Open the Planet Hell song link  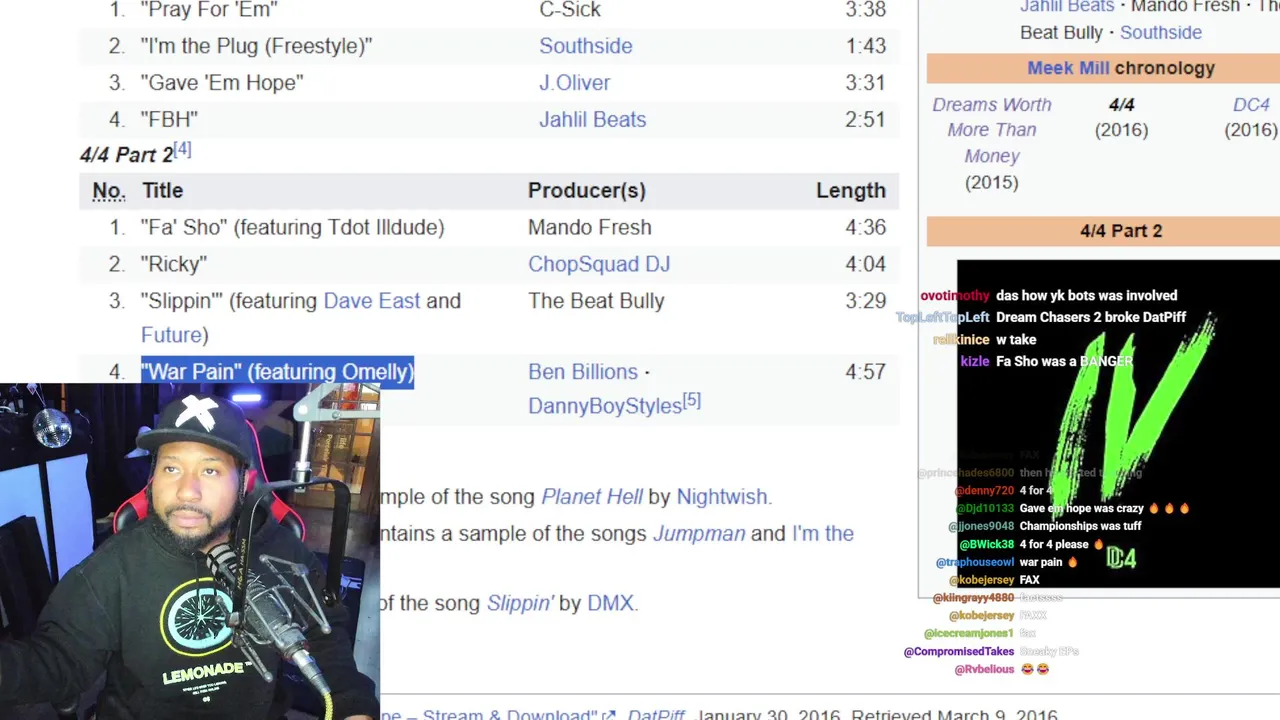click(x=591, y=497)
